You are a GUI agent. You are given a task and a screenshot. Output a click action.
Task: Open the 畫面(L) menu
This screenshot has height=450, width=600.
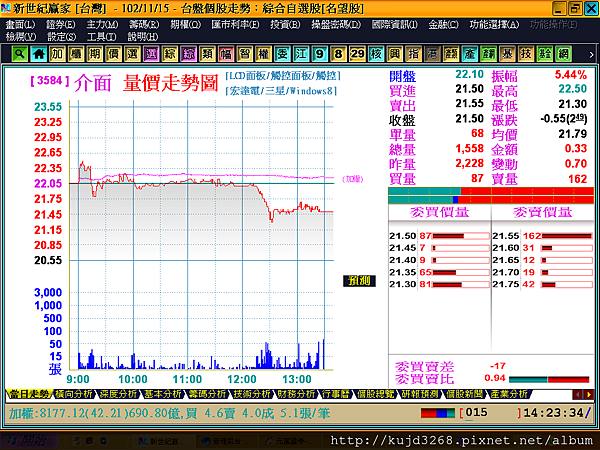tap(20, 24)
